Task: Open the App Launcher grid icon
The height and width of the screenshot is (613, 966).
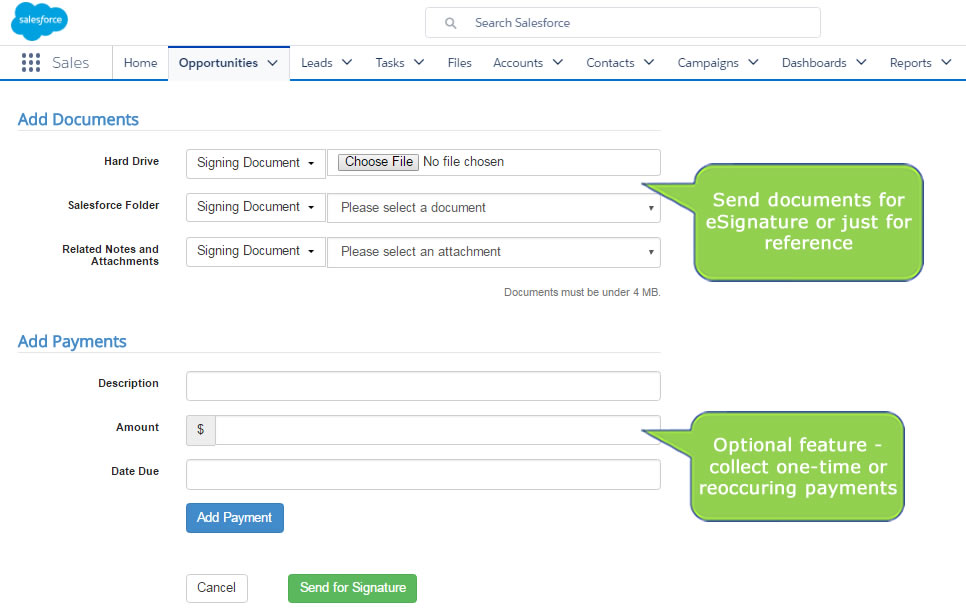Action: coord(31,62)
